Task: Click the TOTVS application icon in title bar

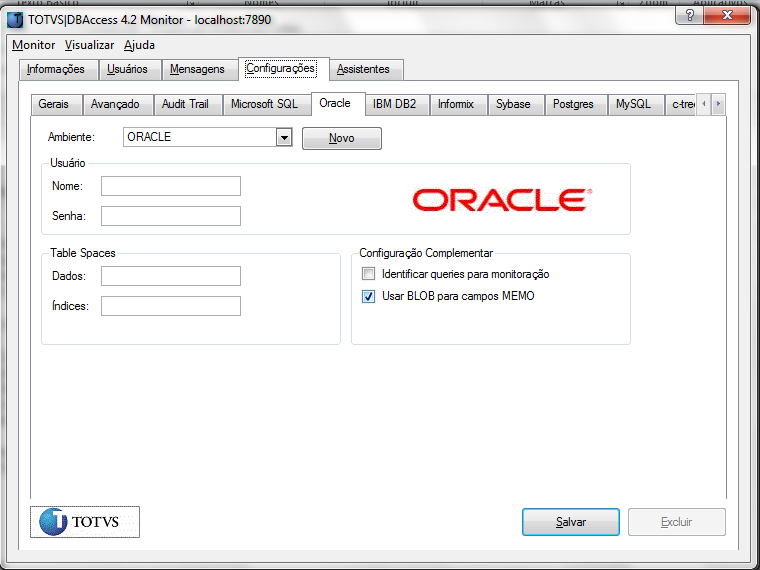Action: pyautogui.click(x=15, y=20)
